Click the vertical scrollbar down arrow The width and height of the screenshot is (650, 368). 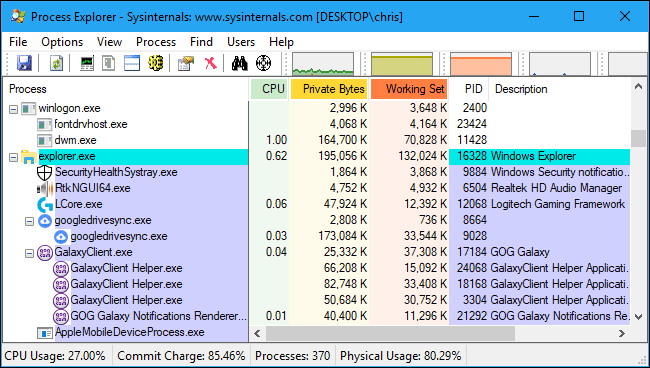[x=638, y=317]
